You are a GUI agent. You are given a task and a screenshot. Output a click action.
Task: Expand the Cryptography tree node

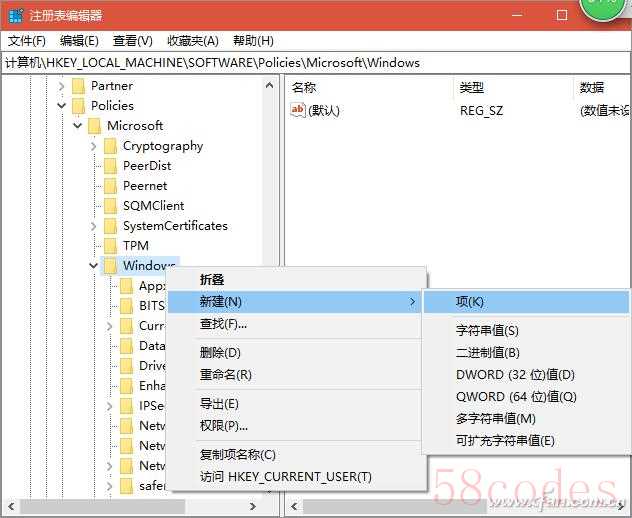click(x=94, y=146)
